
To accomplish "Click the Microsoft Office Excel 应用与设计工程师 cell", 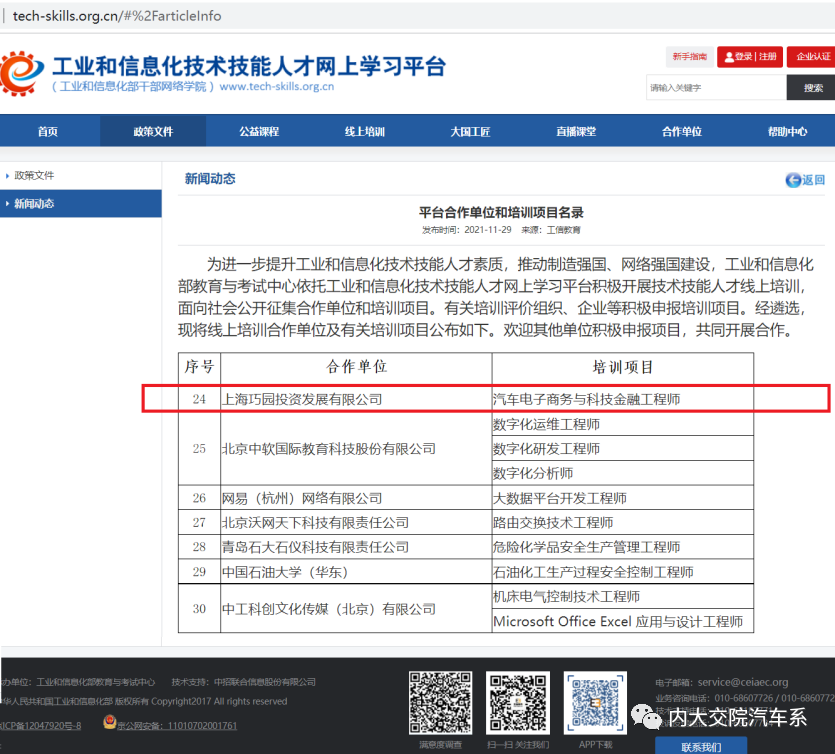I will point(623,621).
